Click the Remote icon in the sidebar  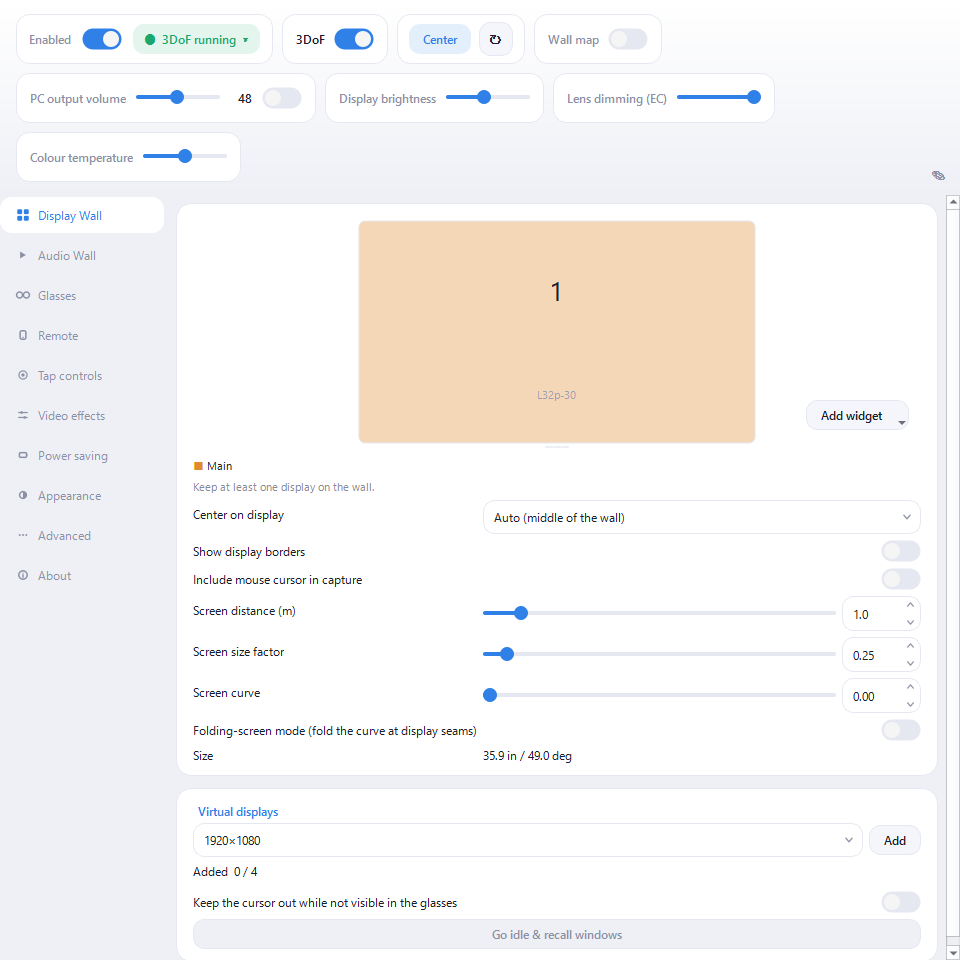[x=23, y=335]
